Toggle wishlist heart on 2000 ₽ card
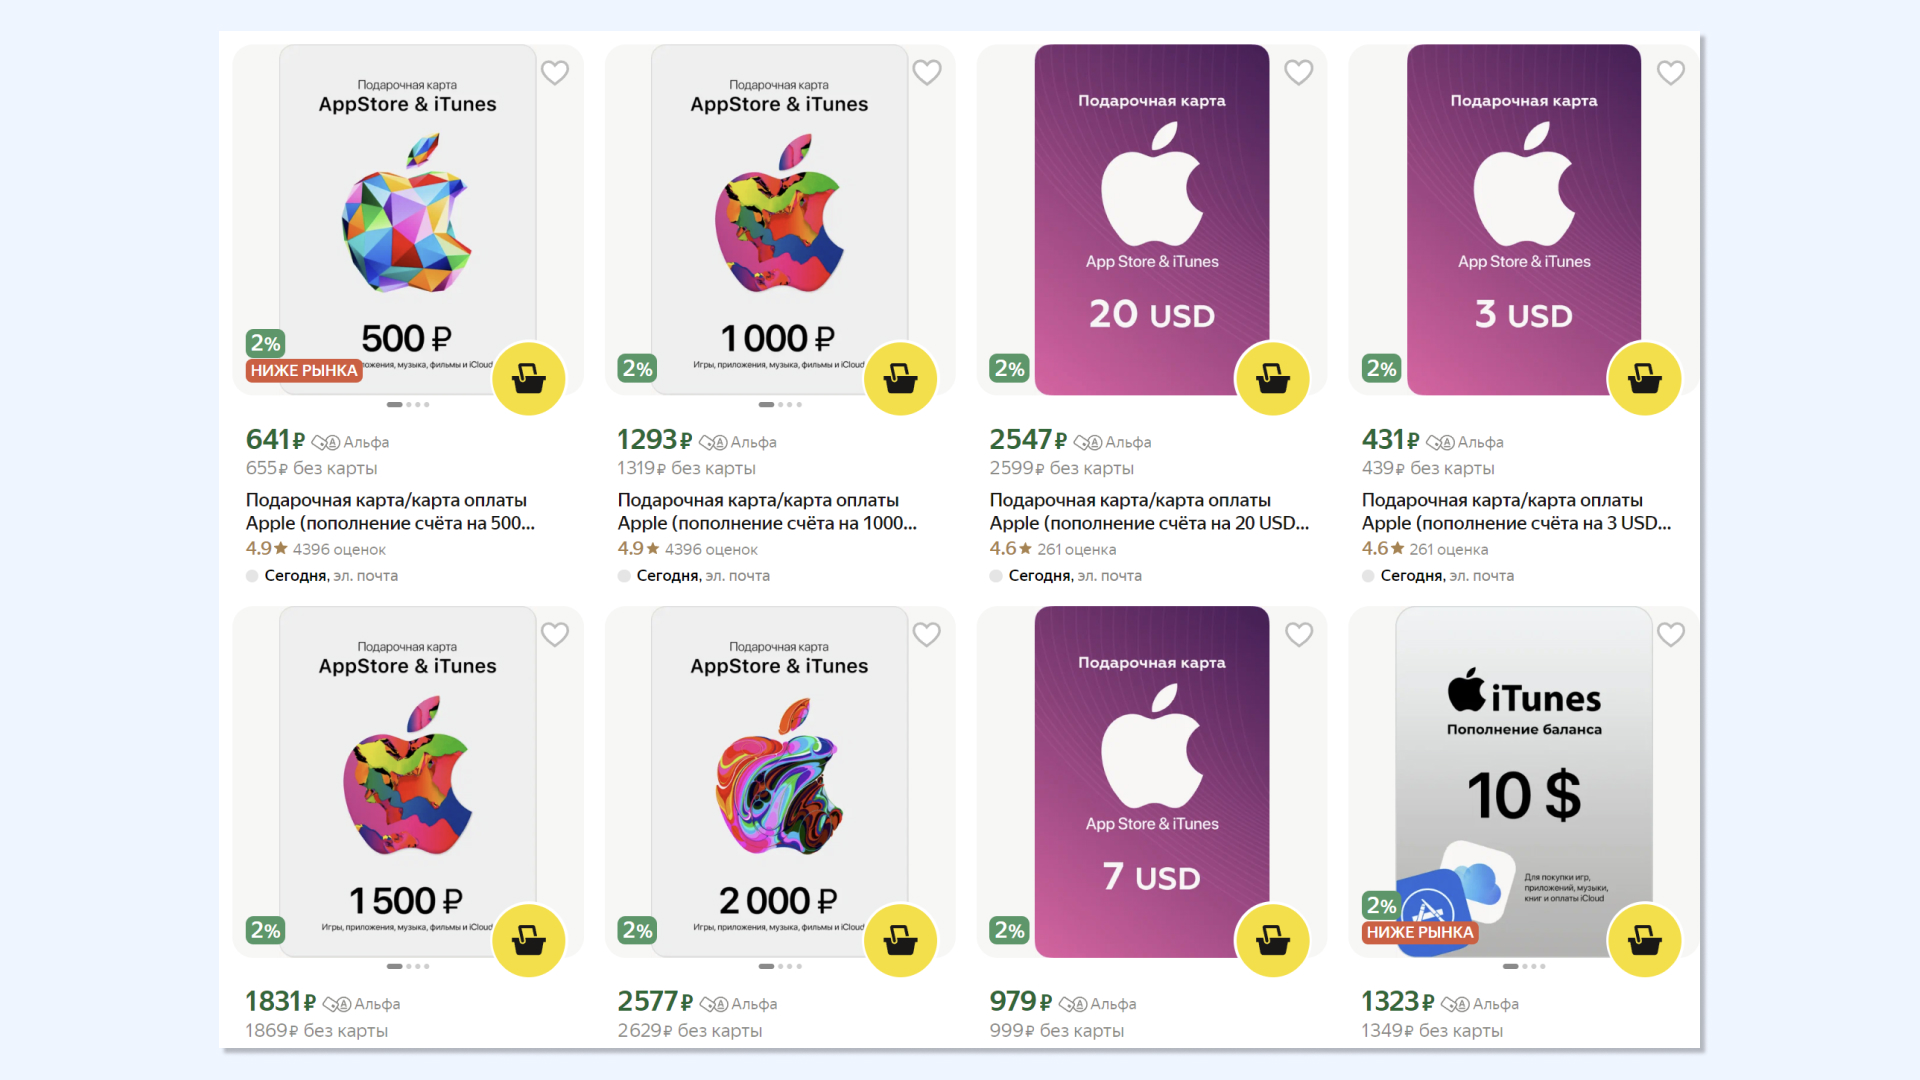 click(x=927, y=635)
